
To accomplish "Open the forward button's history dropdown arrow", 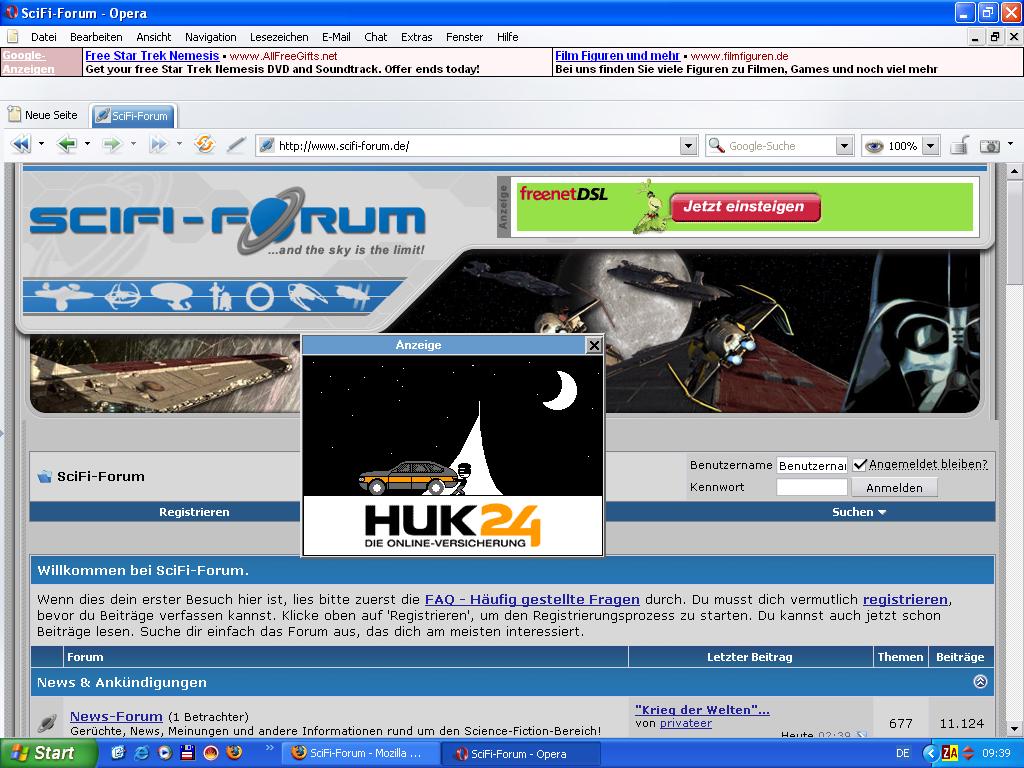I will tap(133, 144).
